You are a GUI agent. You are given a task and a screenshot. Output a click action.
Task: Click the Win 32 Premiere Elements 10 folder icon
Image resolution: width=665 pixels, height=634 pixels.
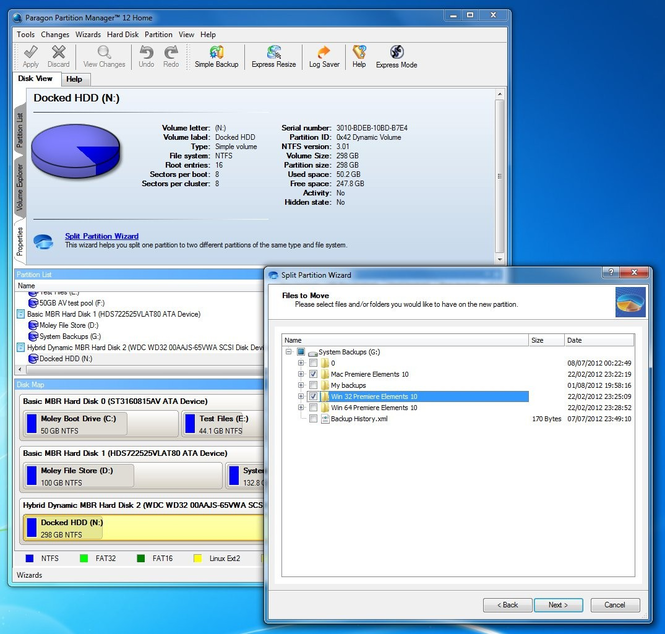click(325, 397)
